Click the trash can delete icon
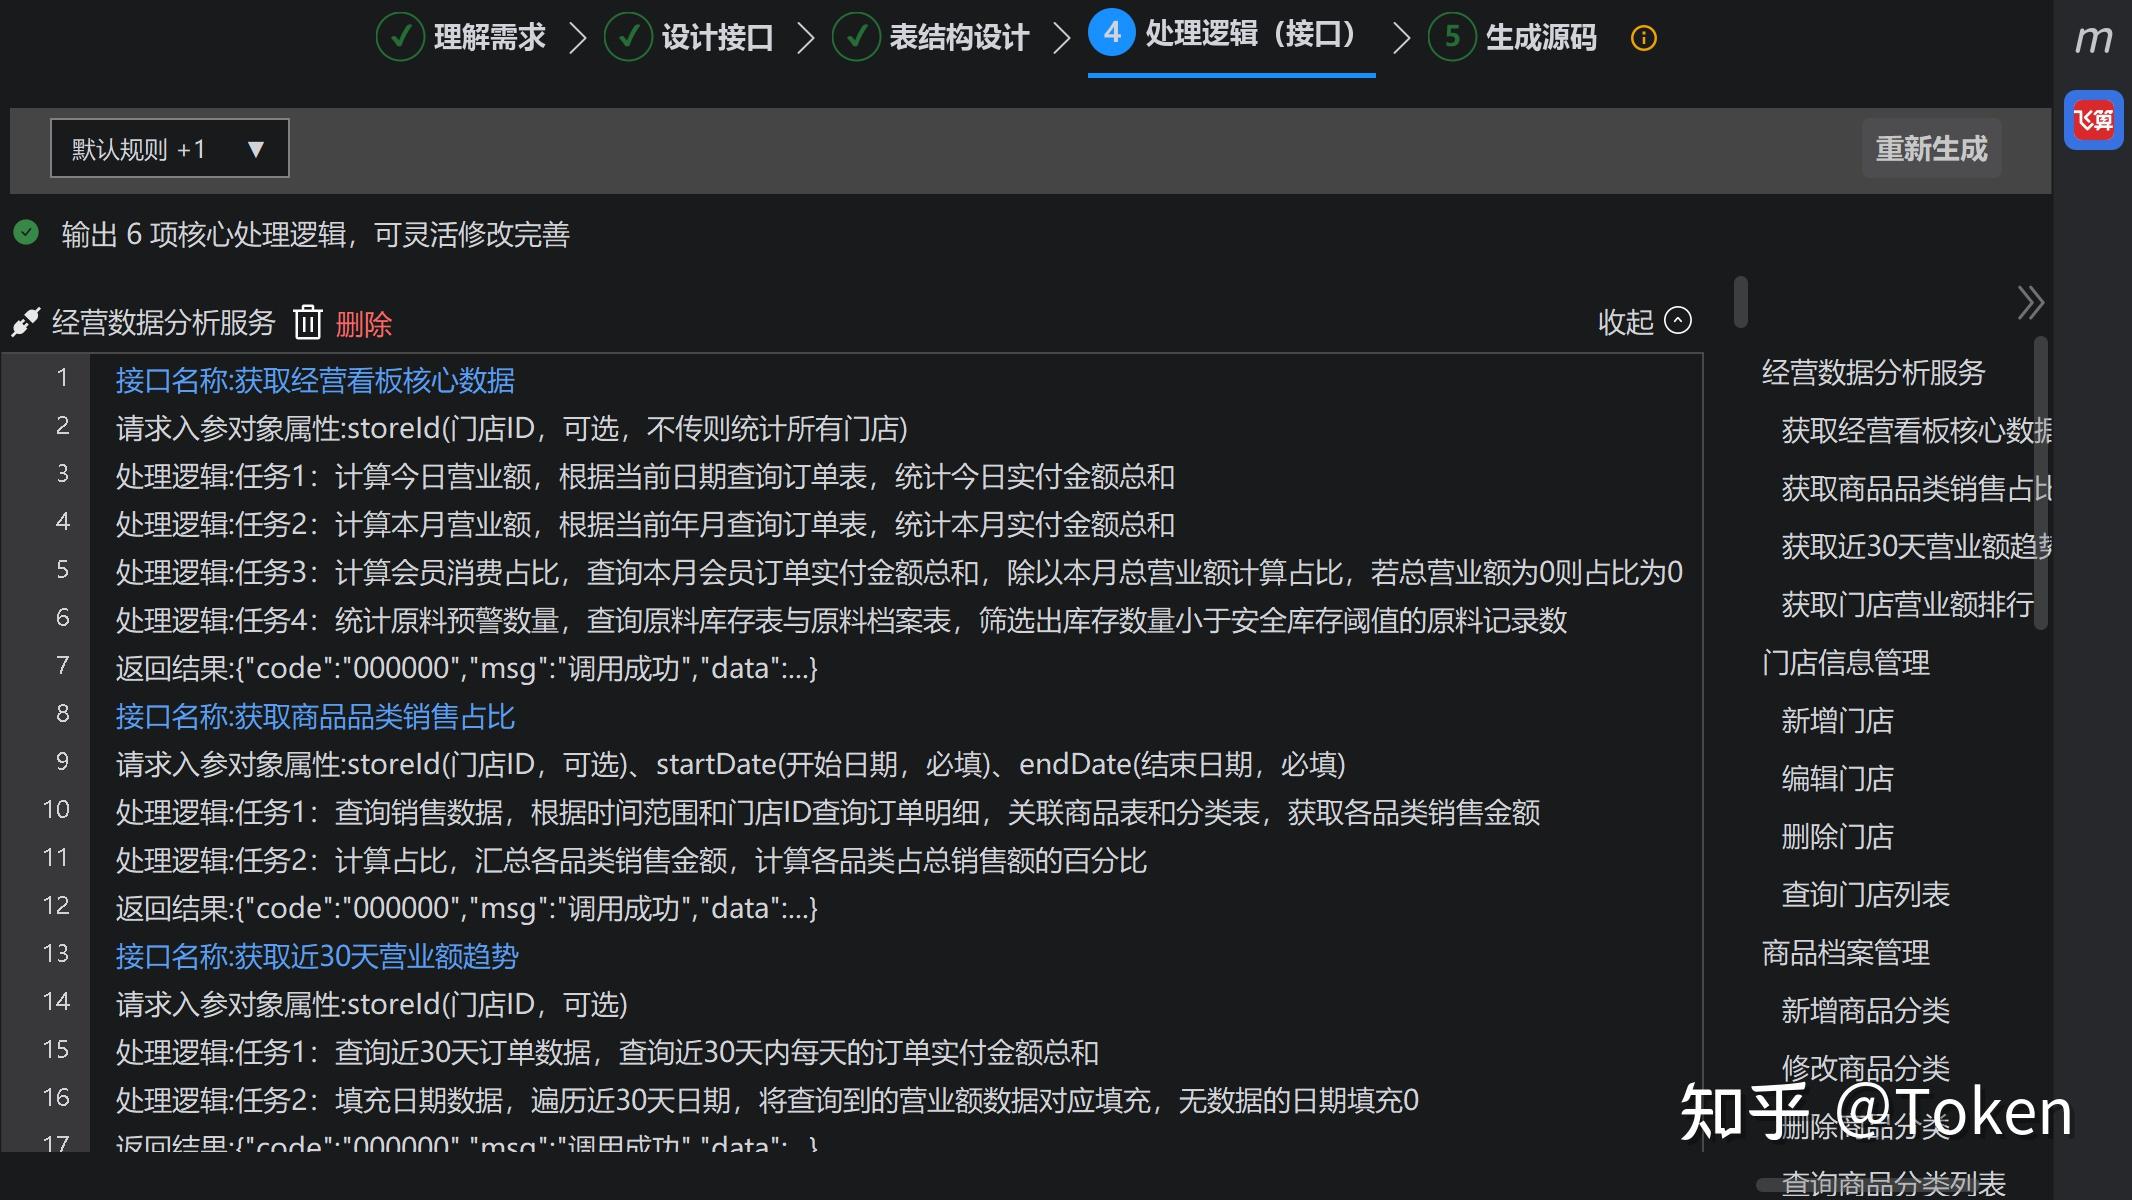 (307, 322)
